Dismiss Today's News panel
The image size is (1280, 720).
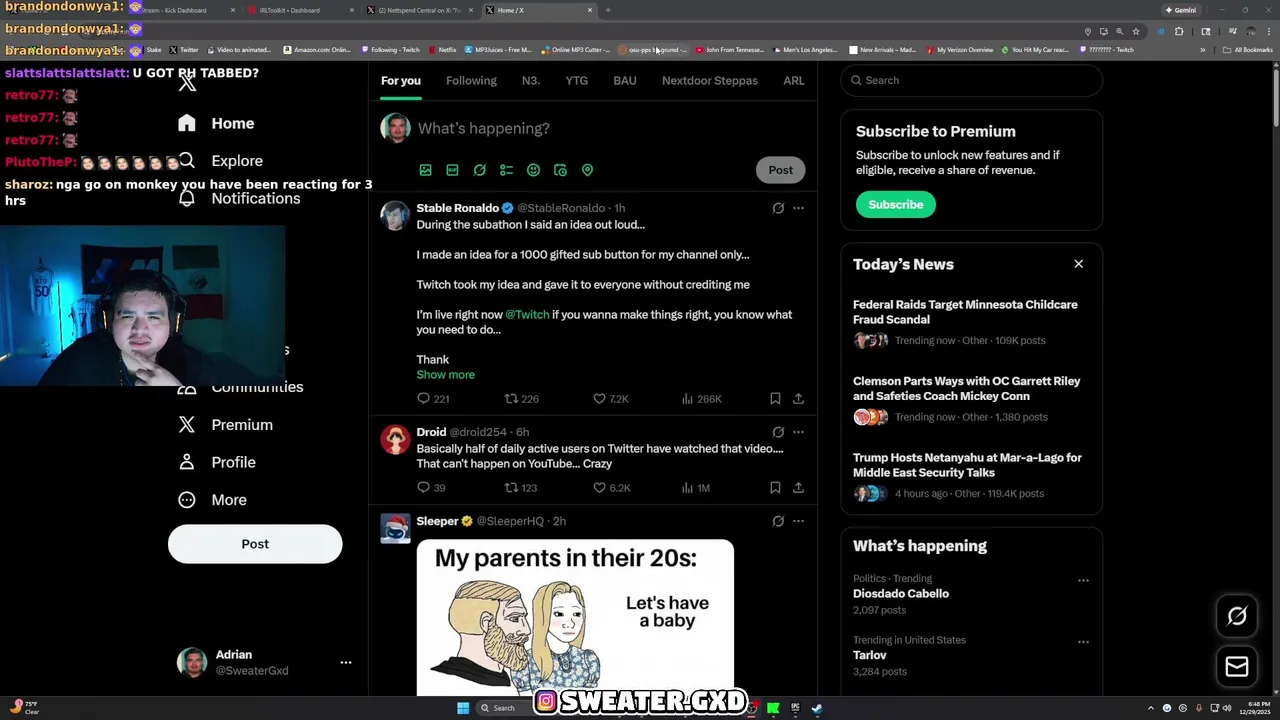pyautogui.click(x=1078, y=264)
